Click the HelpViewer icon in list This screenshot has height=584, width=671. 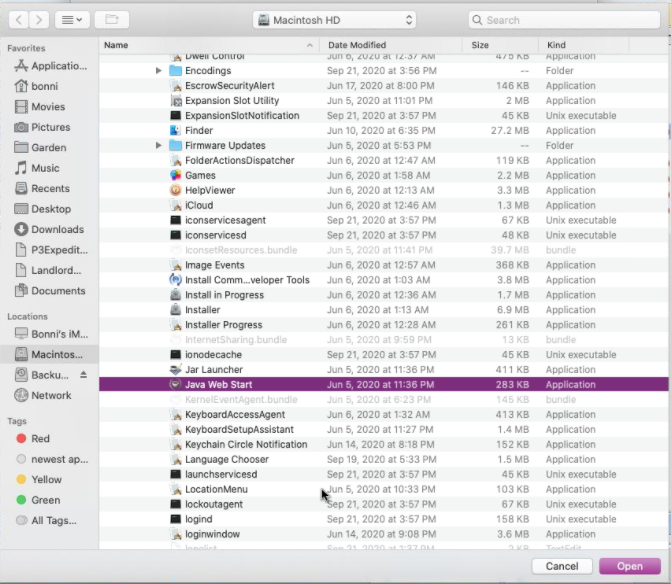[x=176, y=190]
